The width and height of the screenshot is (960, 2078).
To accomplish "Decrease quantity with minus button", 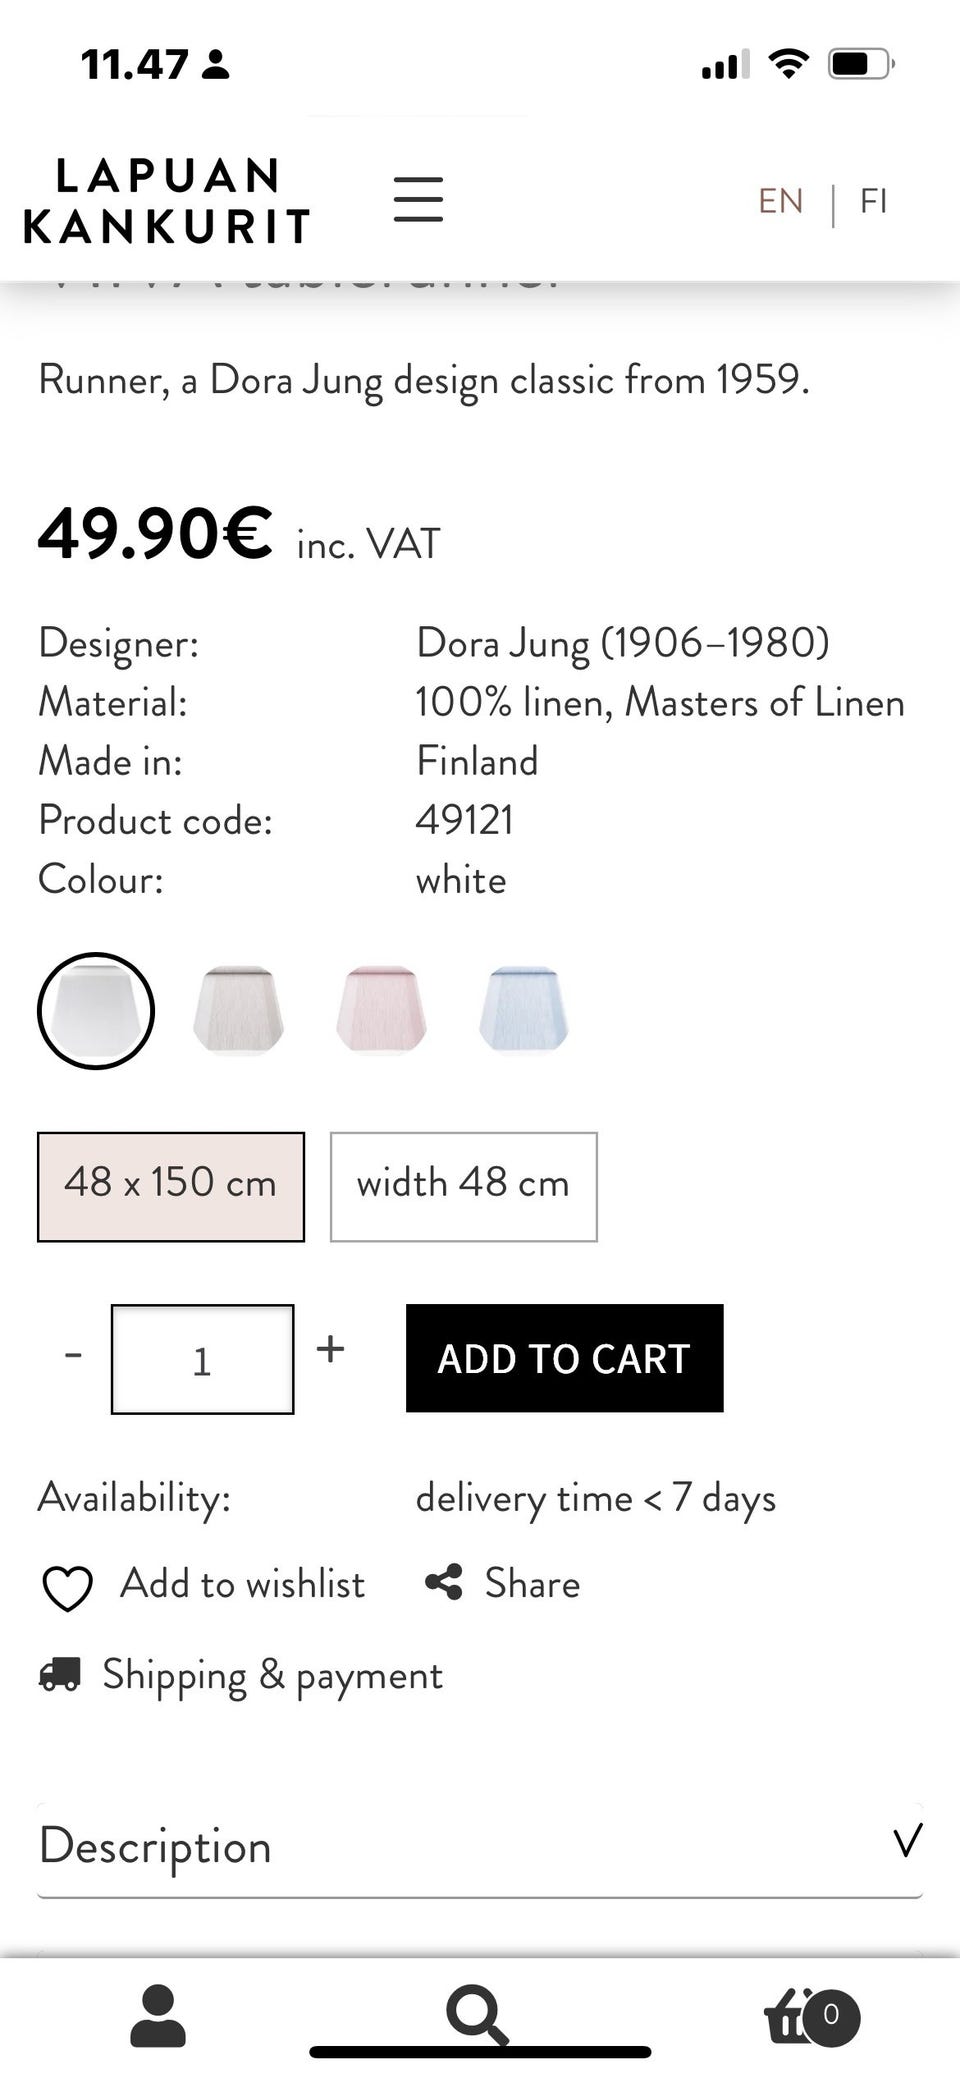I will 73,1356.
